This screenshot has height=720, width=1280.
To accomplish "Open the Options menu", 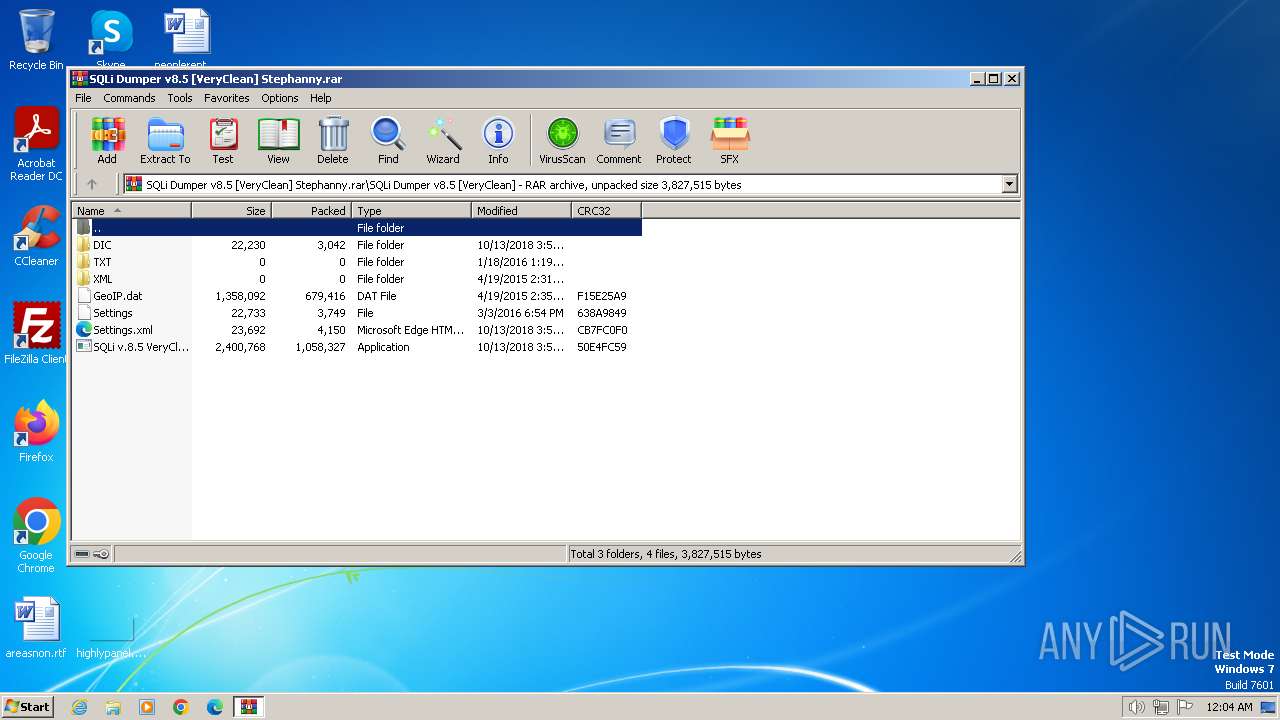I will pyautogui.click(x=280, y=98).
